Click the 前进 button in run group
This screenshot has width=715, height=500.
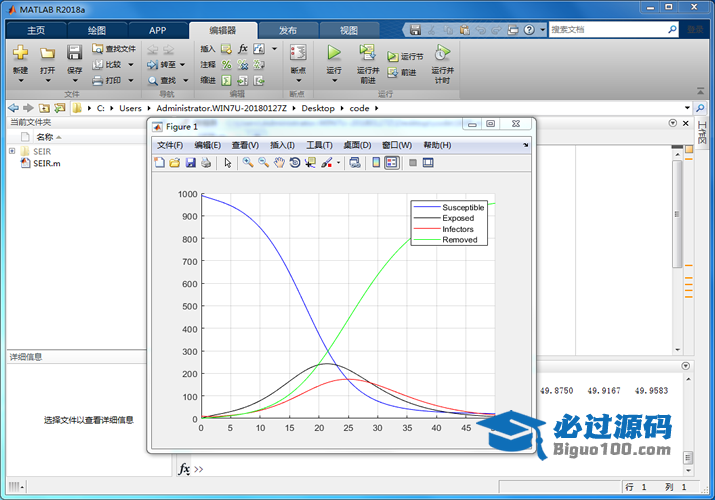tap(402, 72)
